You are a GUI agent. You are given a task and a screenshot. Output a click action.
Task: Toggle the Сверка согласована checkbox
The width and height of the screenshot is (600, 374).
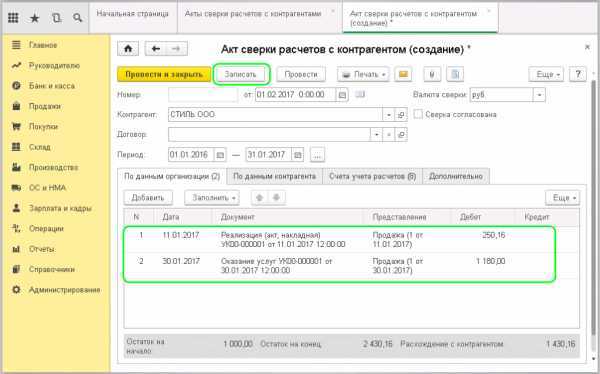click(418, 114)
